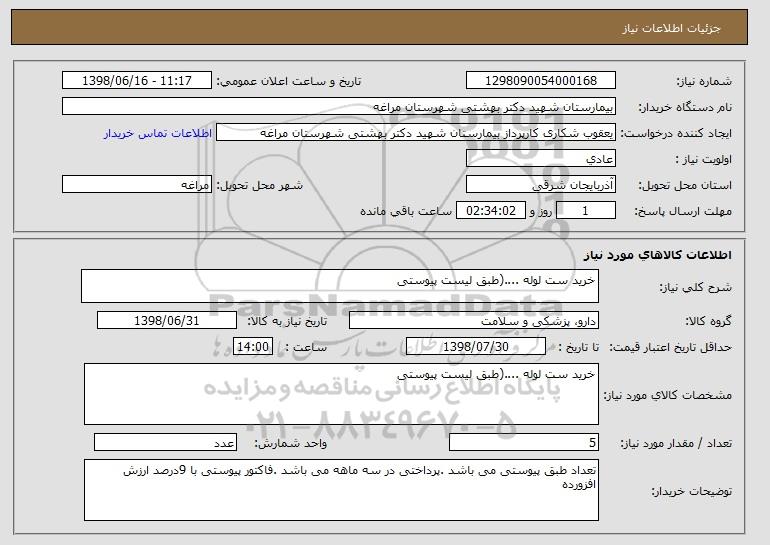Click the تاریخ نیاز به کالا field 1398/06/31
The width and height of the screenshot is (770, 545).
coord(167,321)
